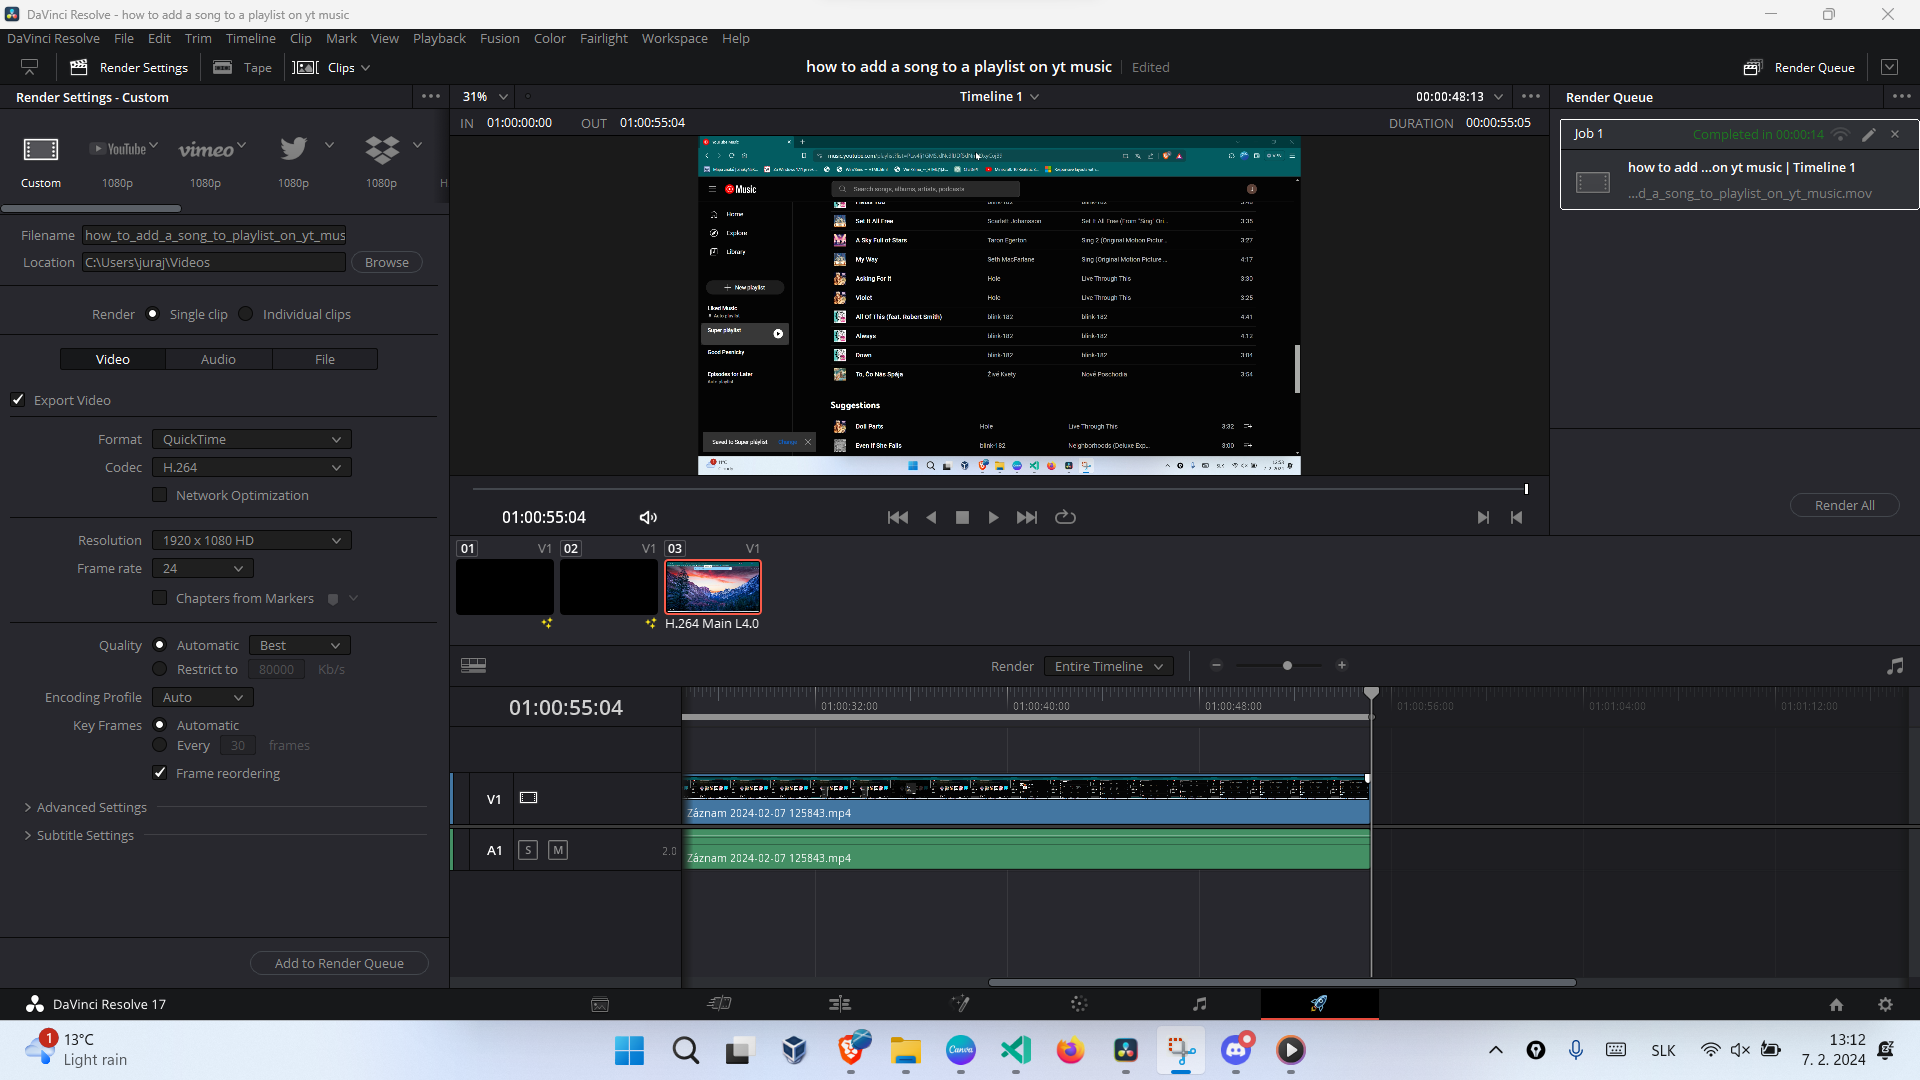Drag the timeline zoom slider control
Screen dimensions: 1920x1080
(x=1287, y=666)
